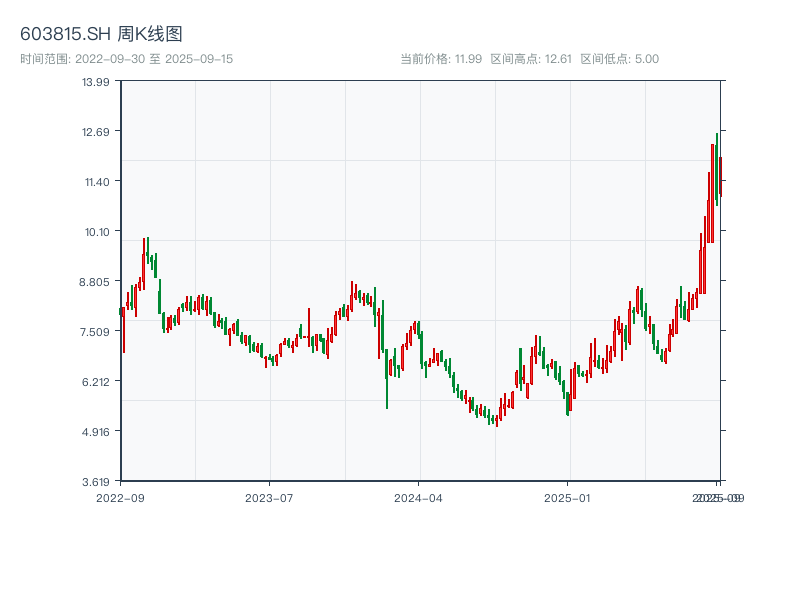The width and height of the screenshot is (800, 600).
Task: Click the y-axis label 8.805
Action: [x=94, y=282]
